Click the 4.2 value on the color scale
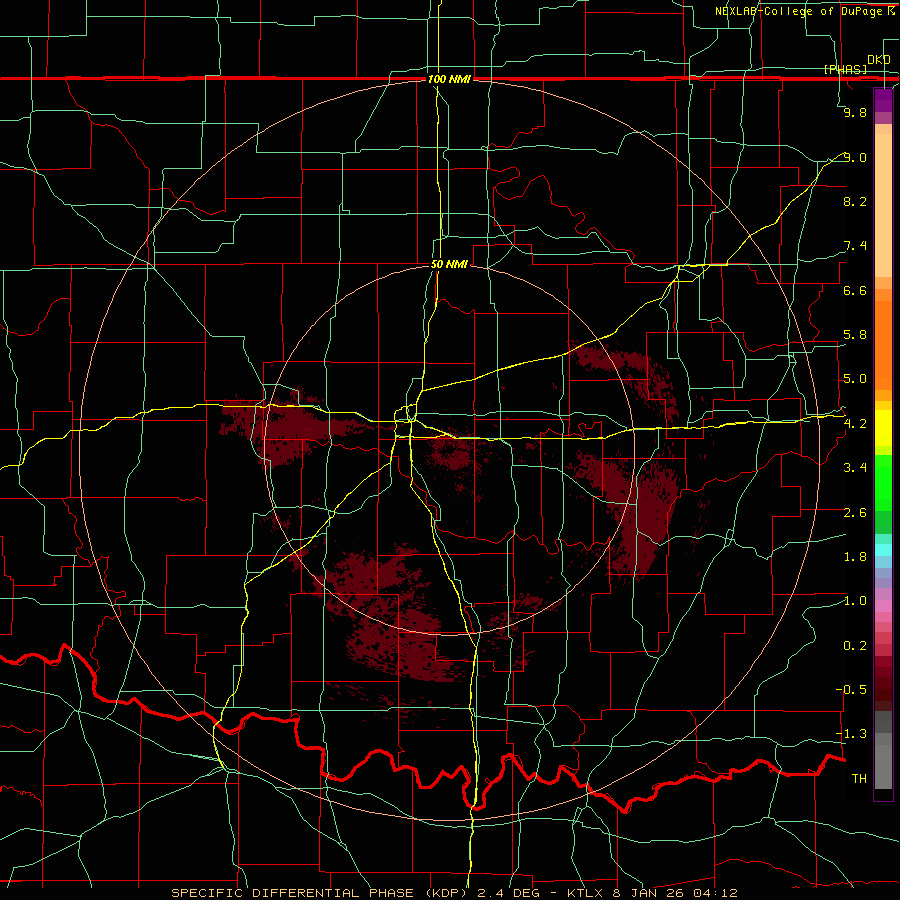The image size is (900, 900). pyautogui.click(x=855, y=423)
